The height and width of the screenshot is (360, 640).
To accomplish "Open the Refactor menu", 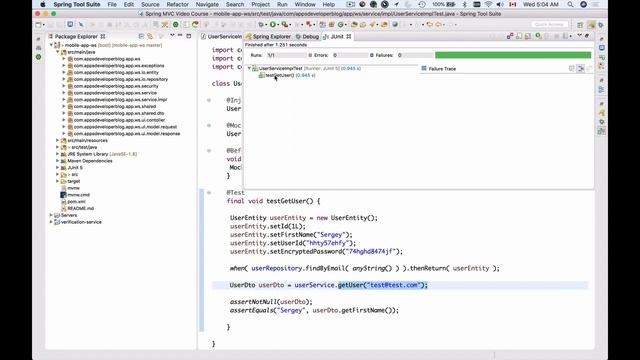I will pos(178,4).
